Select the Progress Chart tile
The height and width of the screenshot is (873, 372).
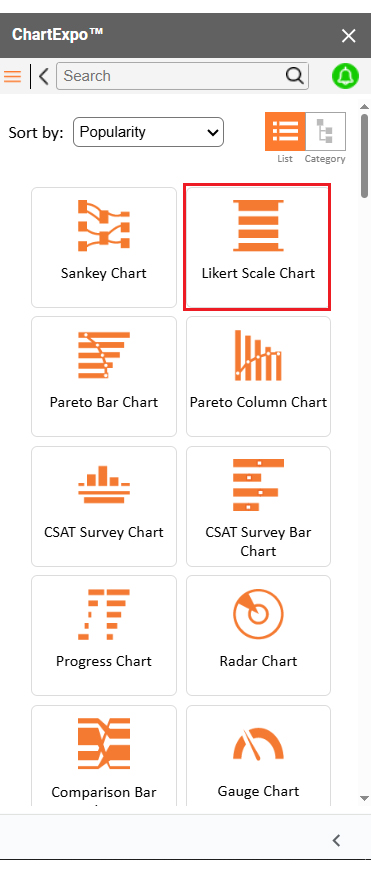[104, 635]
